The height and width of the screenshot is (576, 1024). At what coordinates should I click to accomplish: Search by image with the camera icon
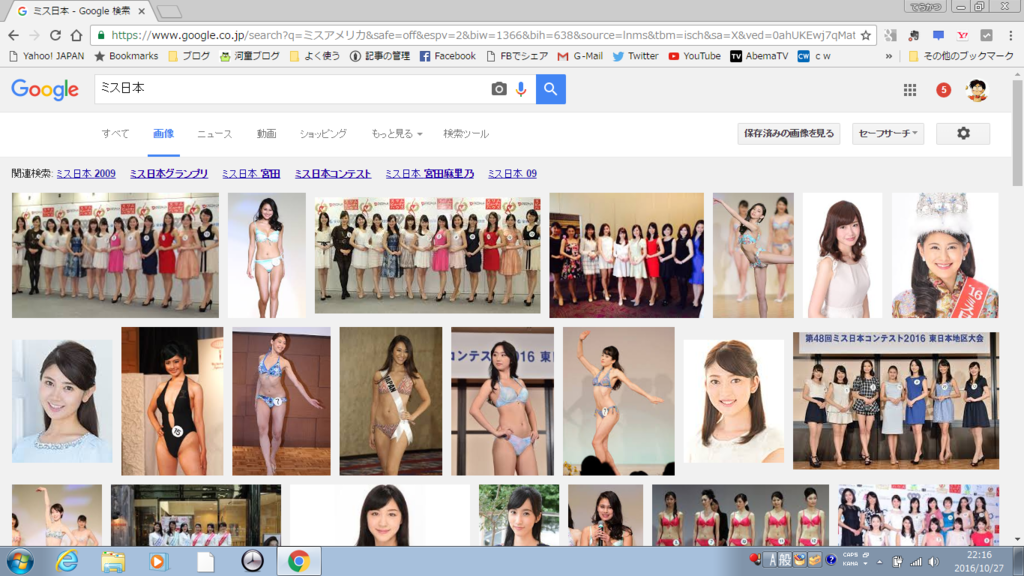tap(499, 89)
